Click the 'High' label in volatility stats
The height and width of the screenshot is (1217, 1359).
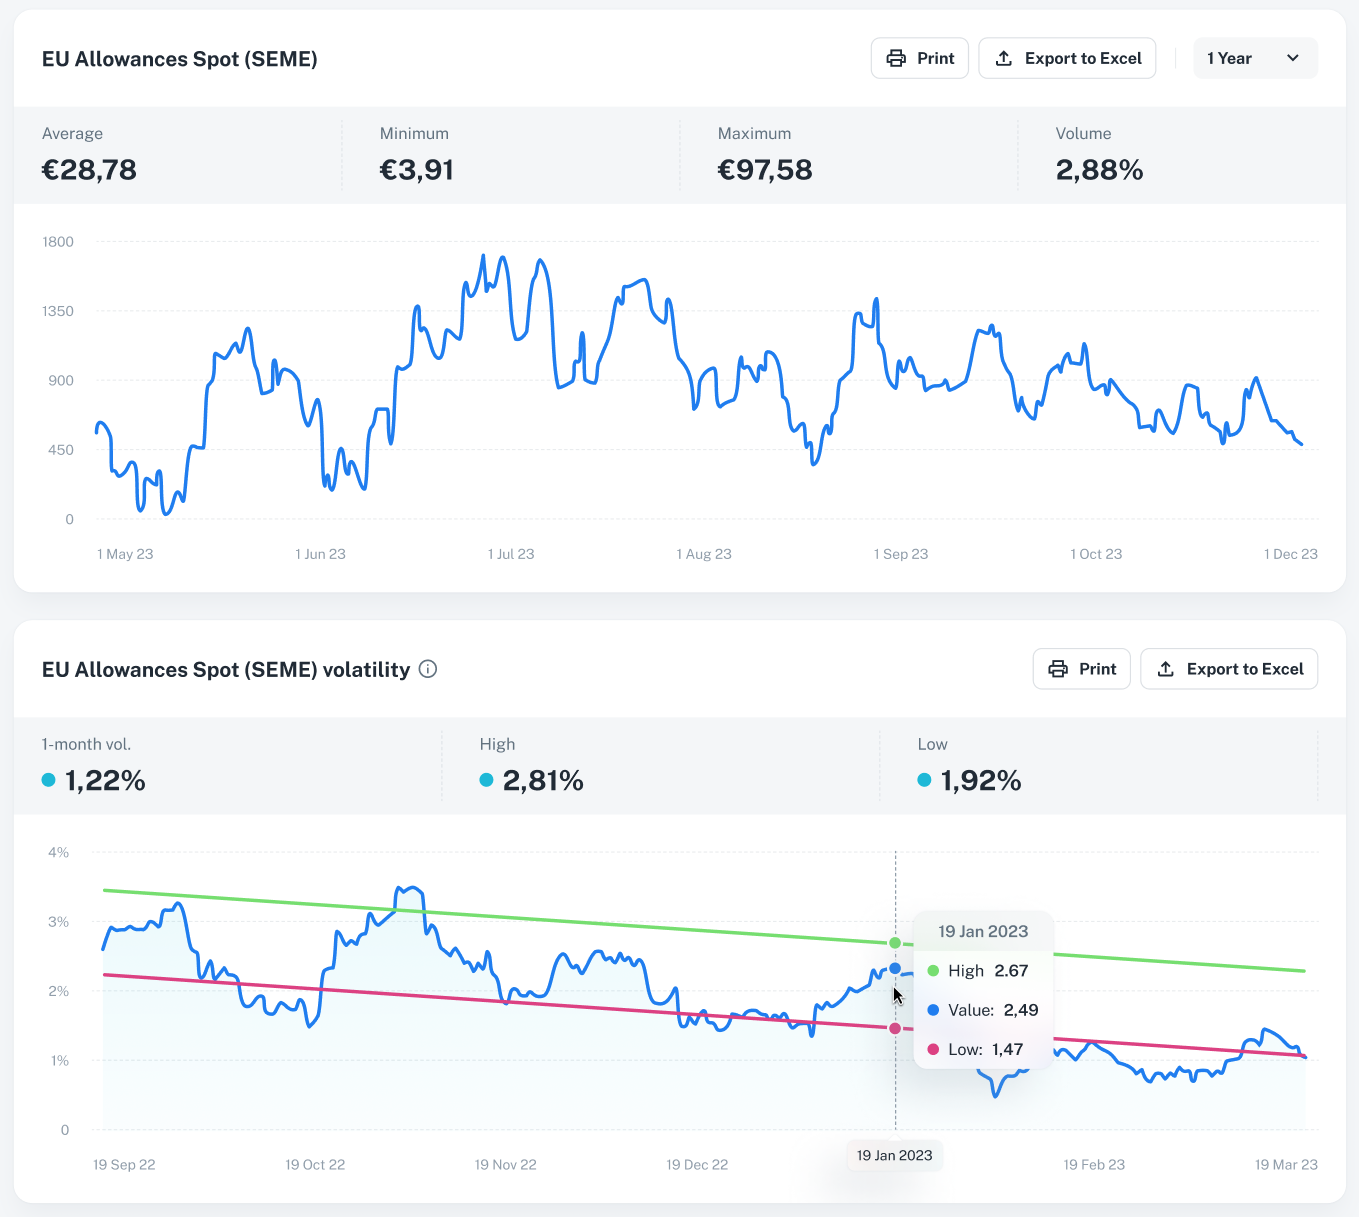click(x=497, y=744)
